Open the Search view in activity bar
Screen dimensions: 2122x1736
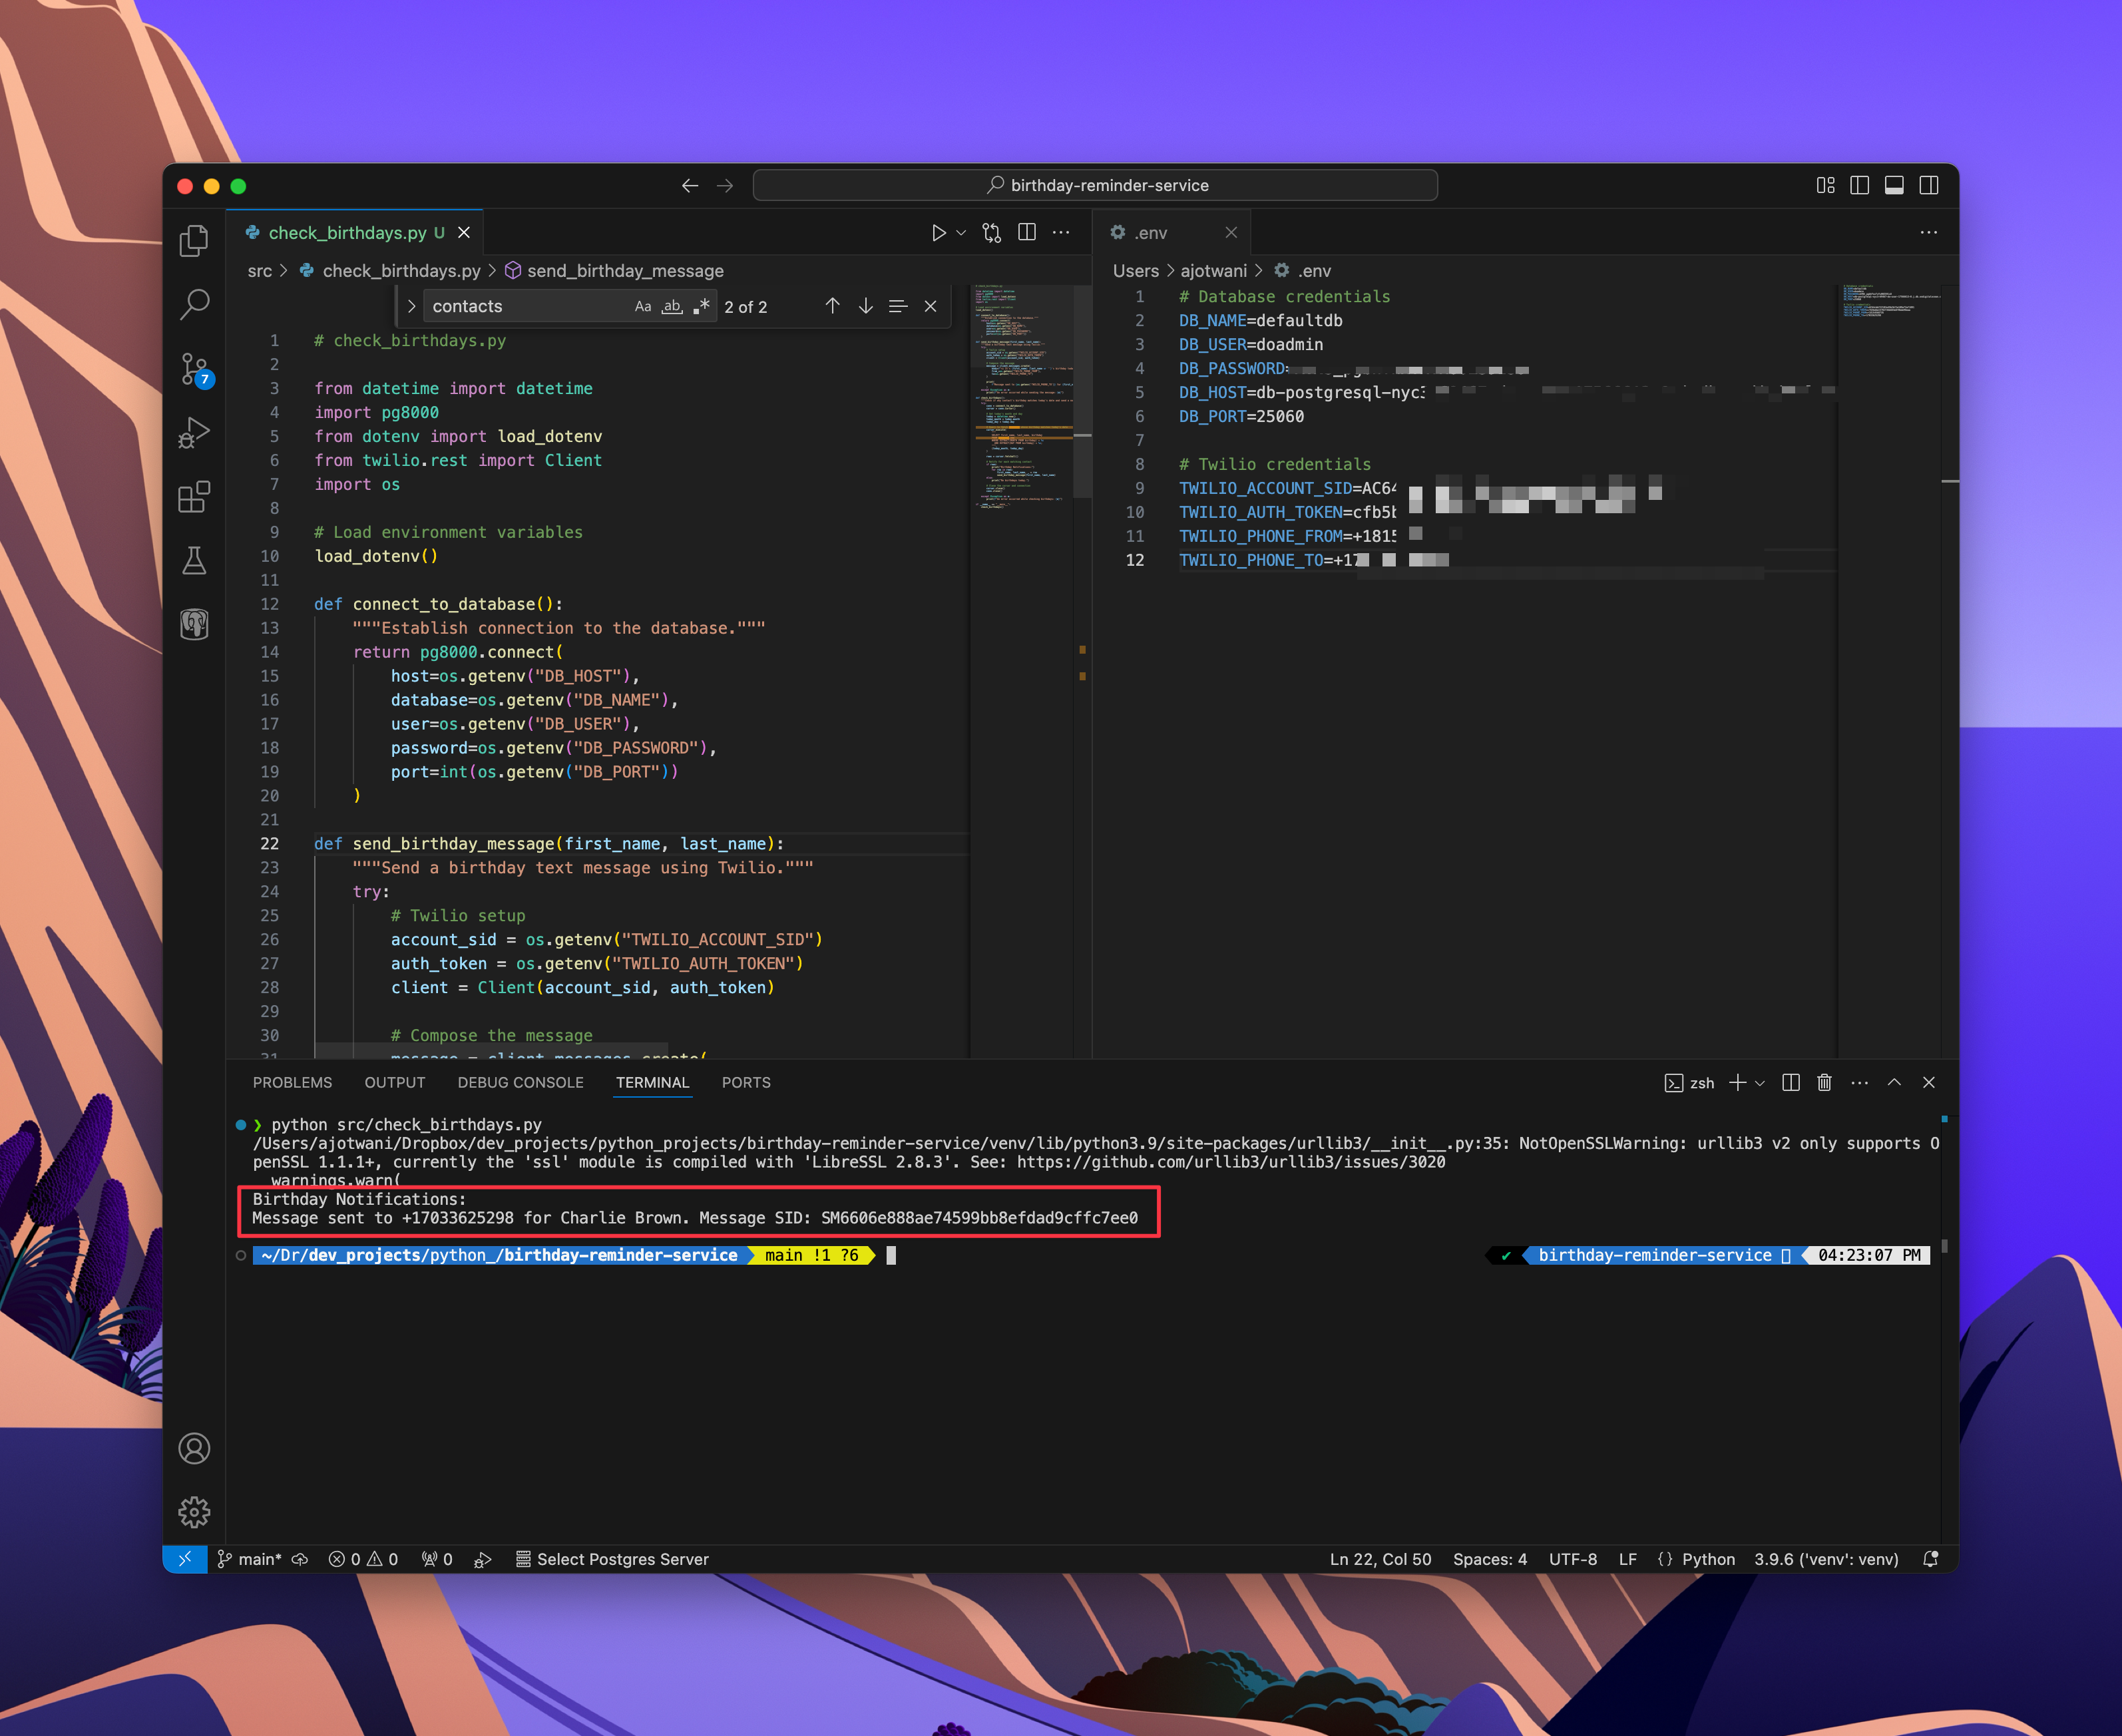coord(194,304)
